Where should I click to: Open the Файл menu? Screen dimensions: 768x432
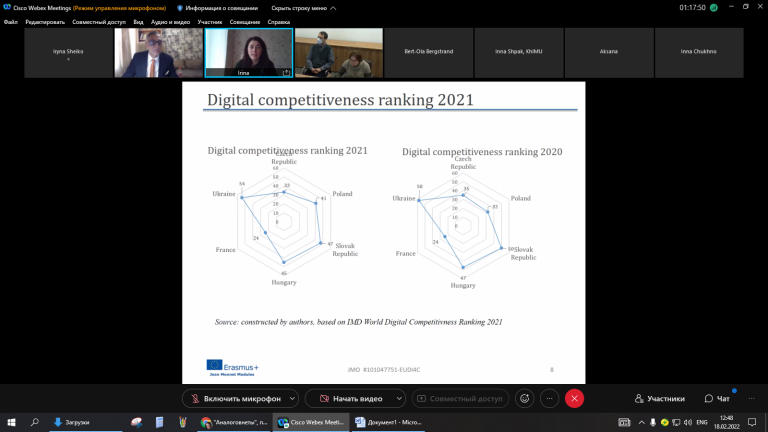point(11,22)
